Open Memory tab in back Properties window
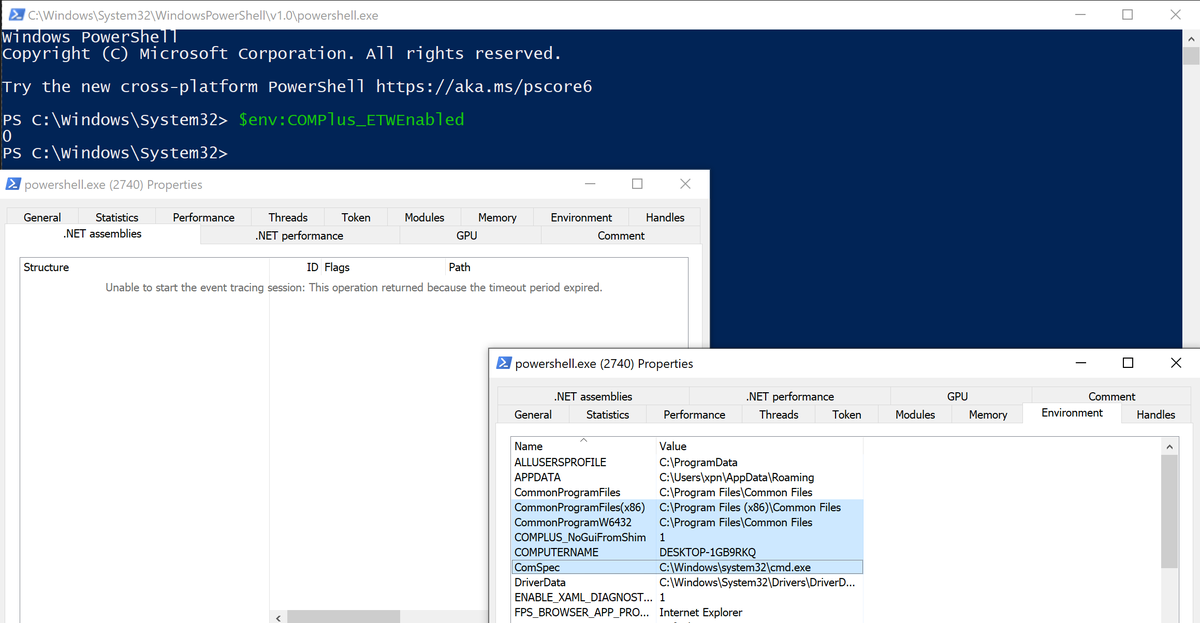Viewport: 1200px width, 623px height. pos(497,217)
